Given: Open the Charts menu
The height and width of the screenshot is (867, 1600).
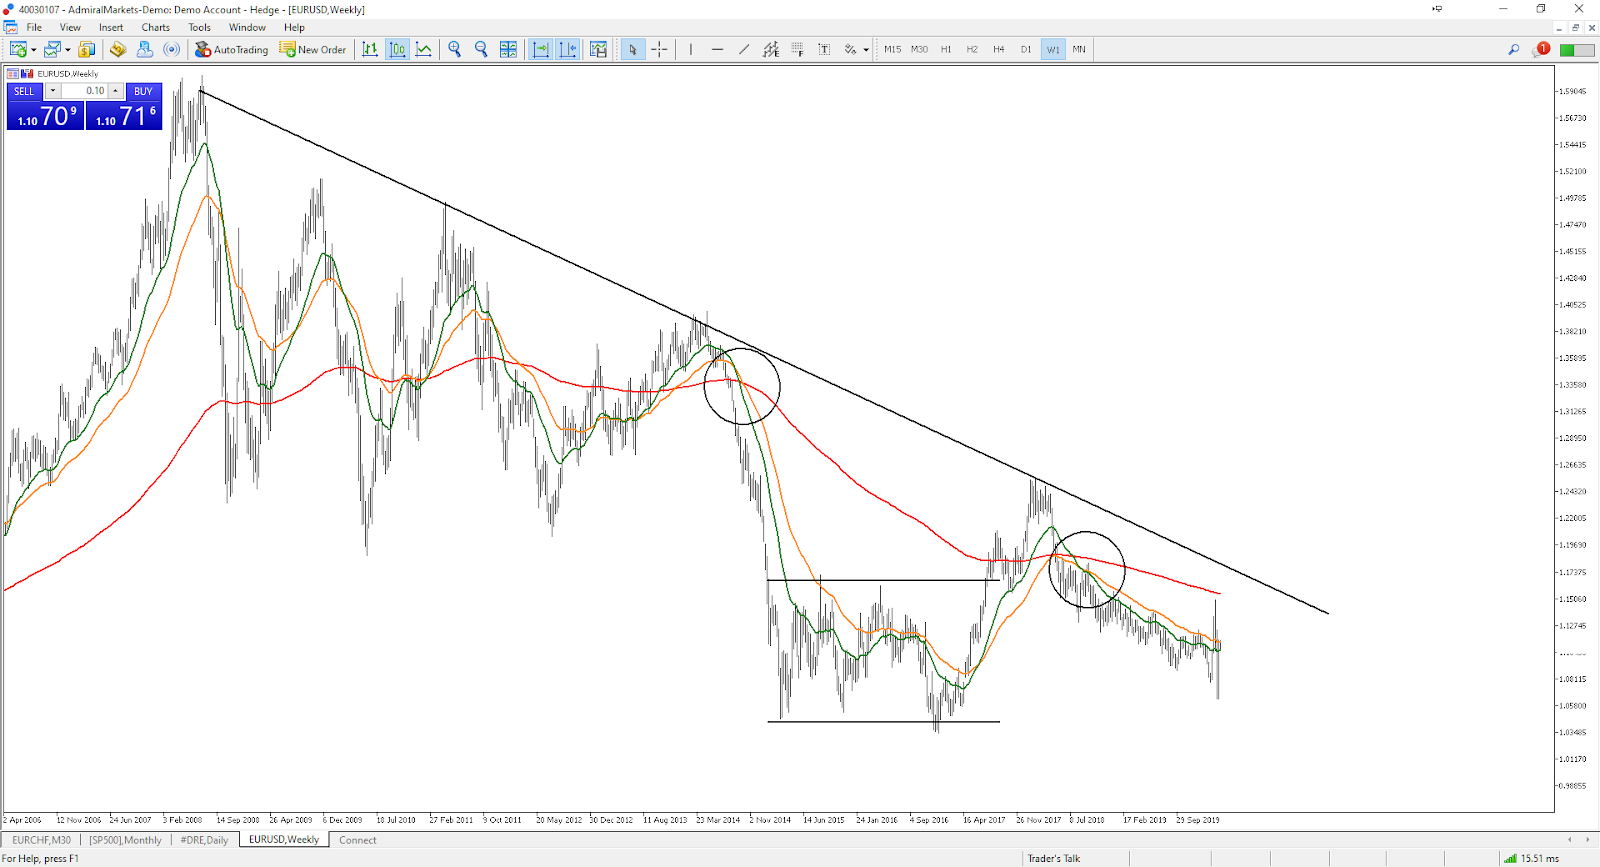Looking at the screenshot, I should click(155, 27).
